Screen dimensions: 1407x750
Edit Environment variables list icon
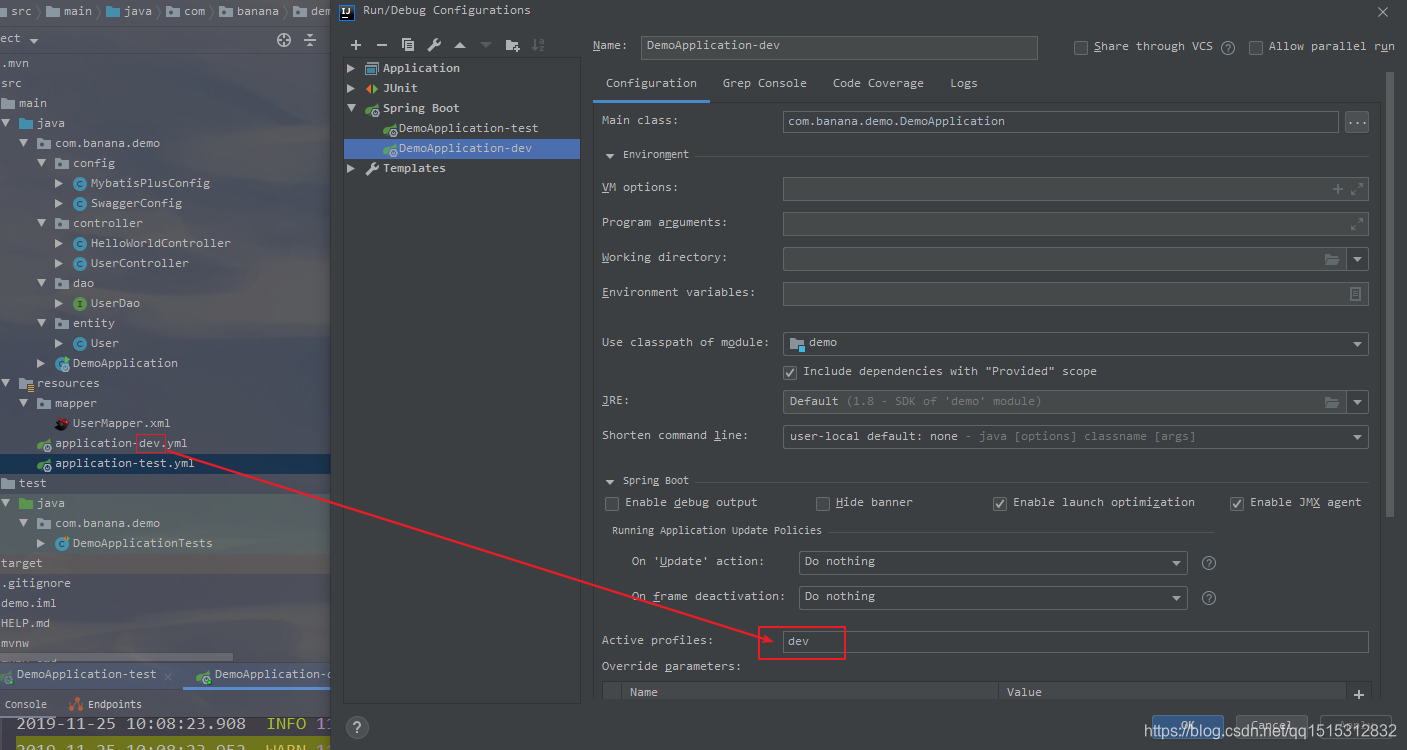click(1356, 294)
